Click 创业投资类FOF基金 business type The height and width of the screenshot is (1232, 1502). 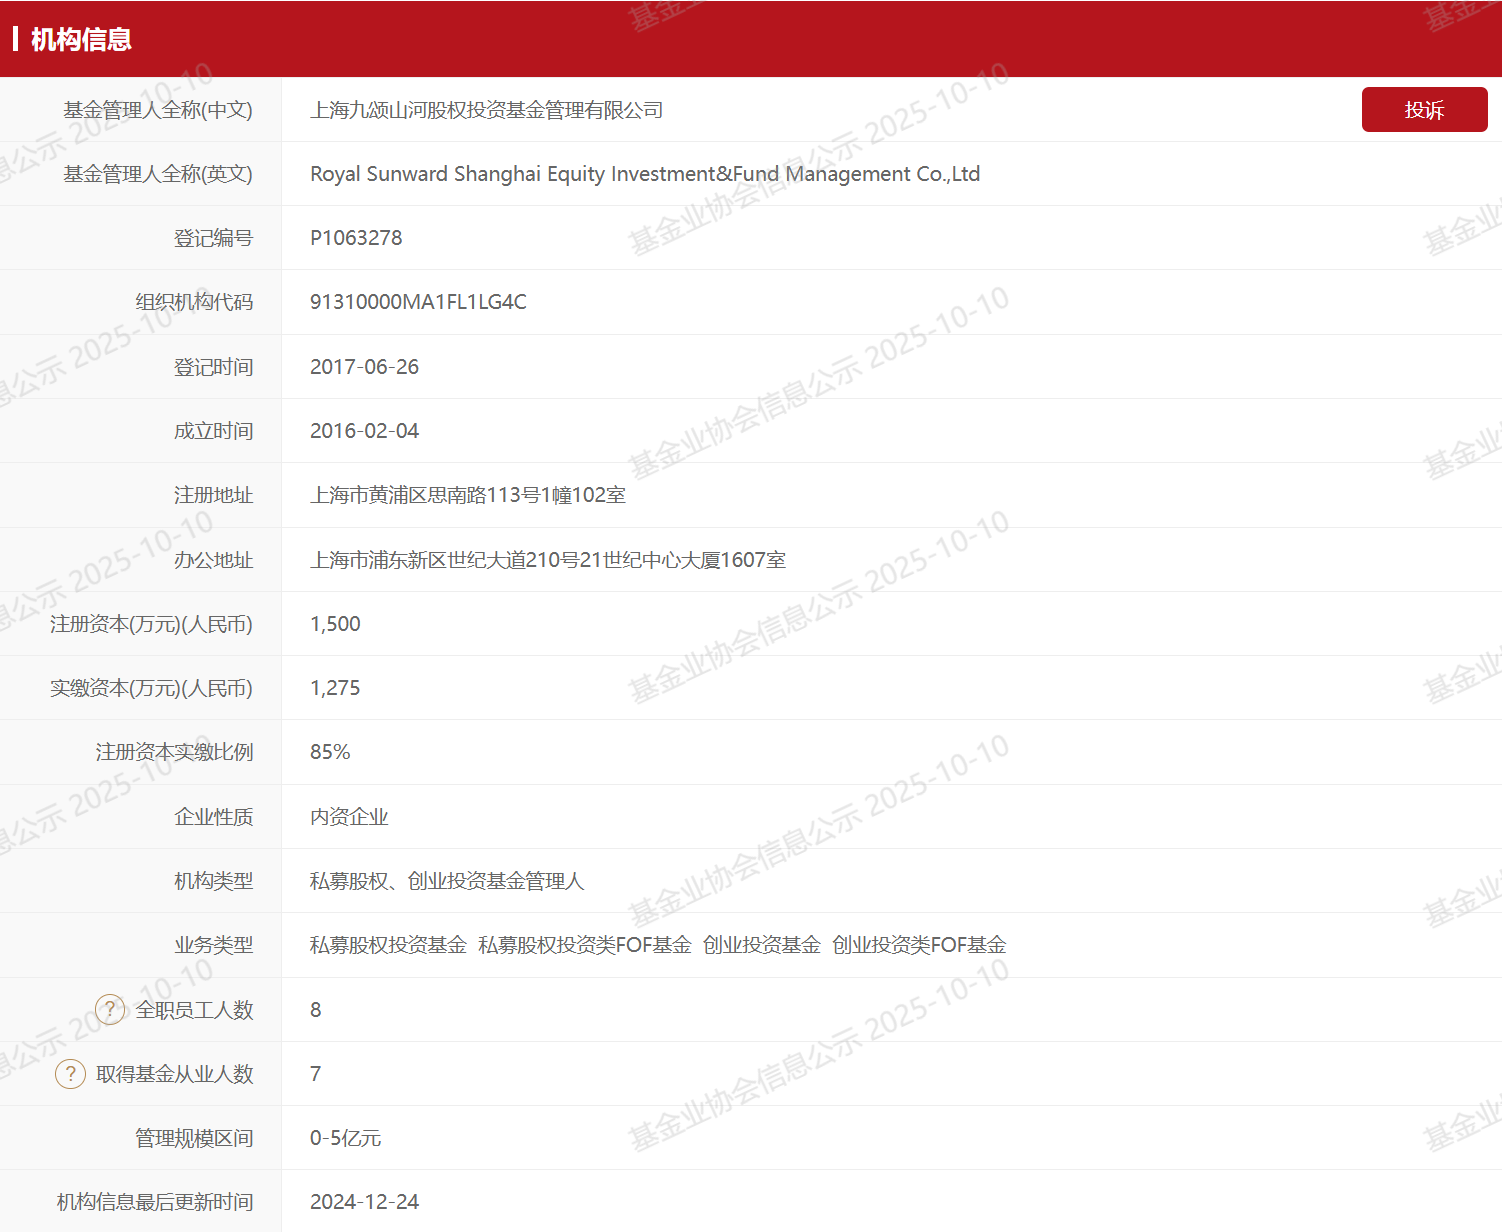click(918, 945)
